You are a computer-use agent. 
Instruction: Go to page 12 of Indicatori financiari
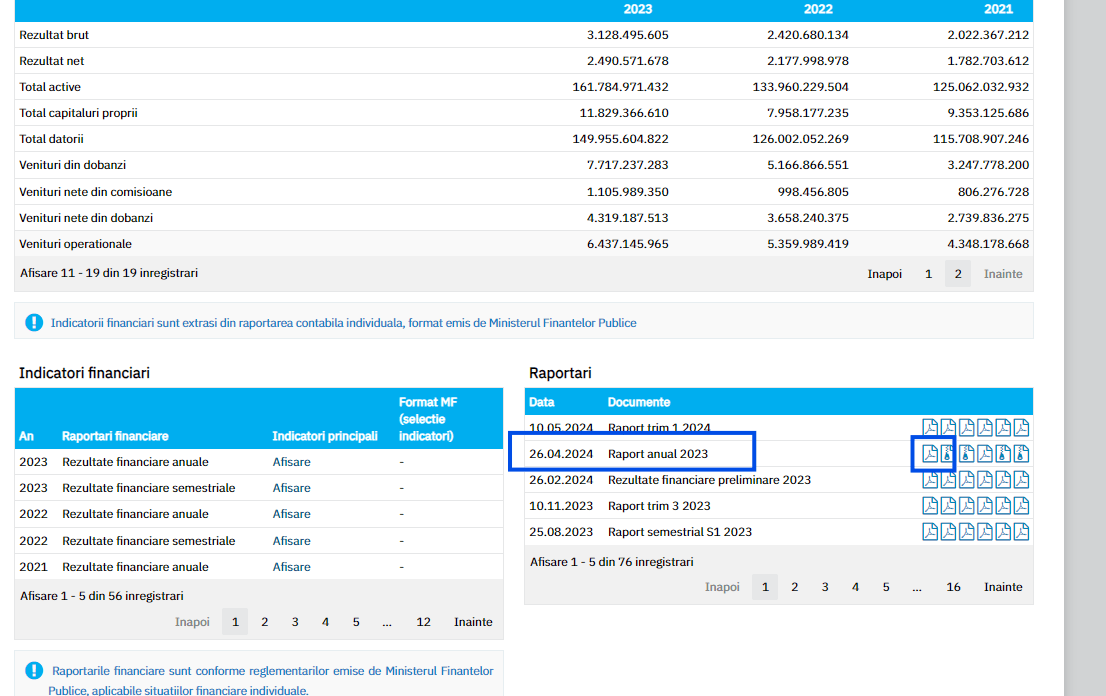(423, 622)
